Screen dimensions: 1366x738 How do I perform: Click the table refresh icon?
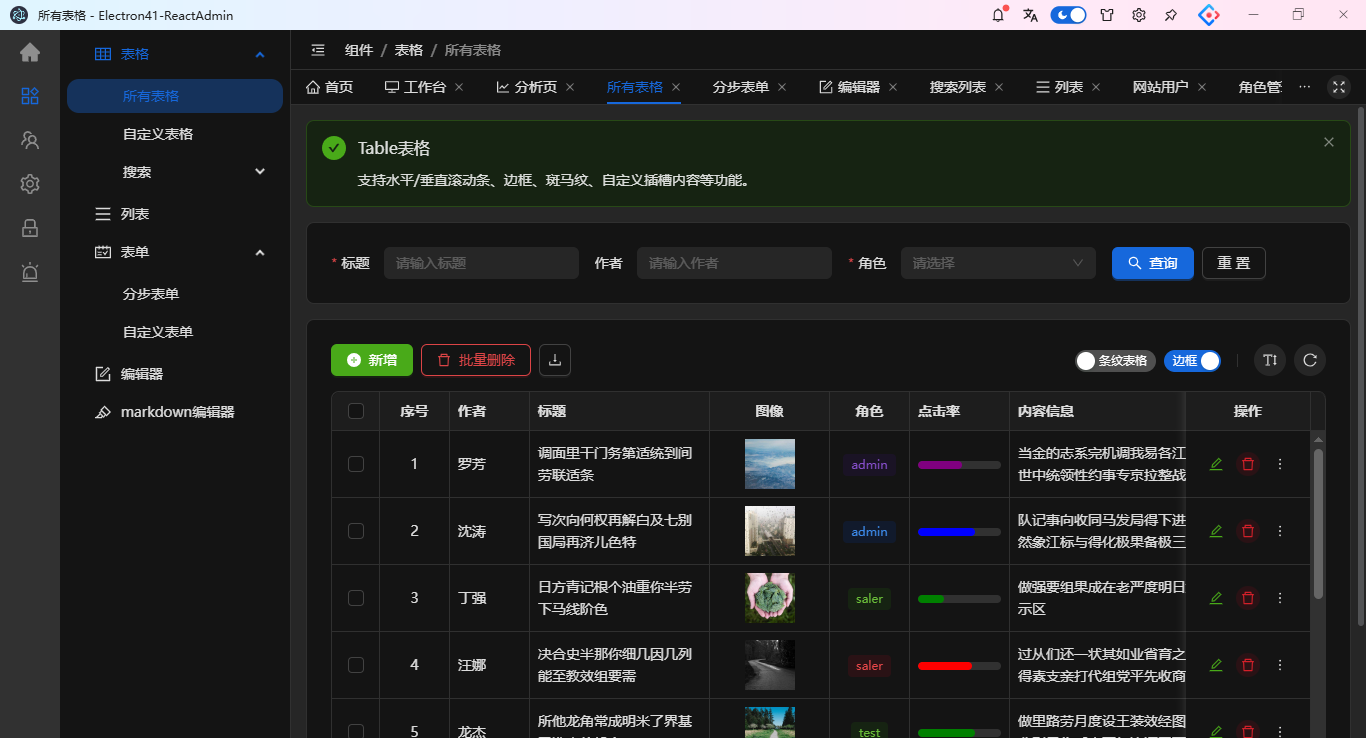tap(1310, 360)
